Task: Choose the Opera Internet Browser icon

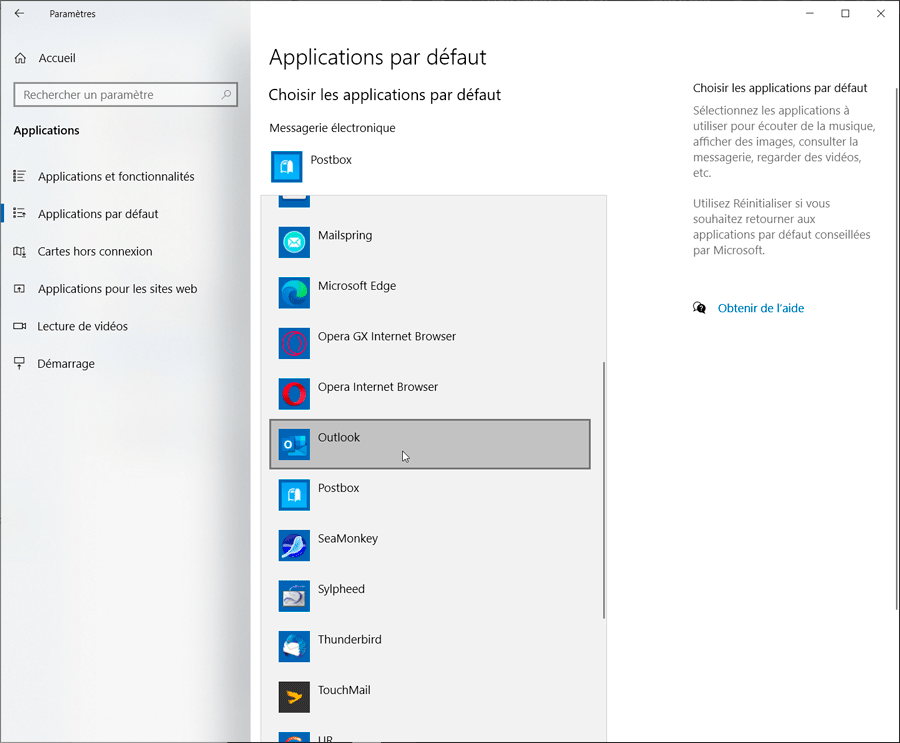Action: pos(294,394)
